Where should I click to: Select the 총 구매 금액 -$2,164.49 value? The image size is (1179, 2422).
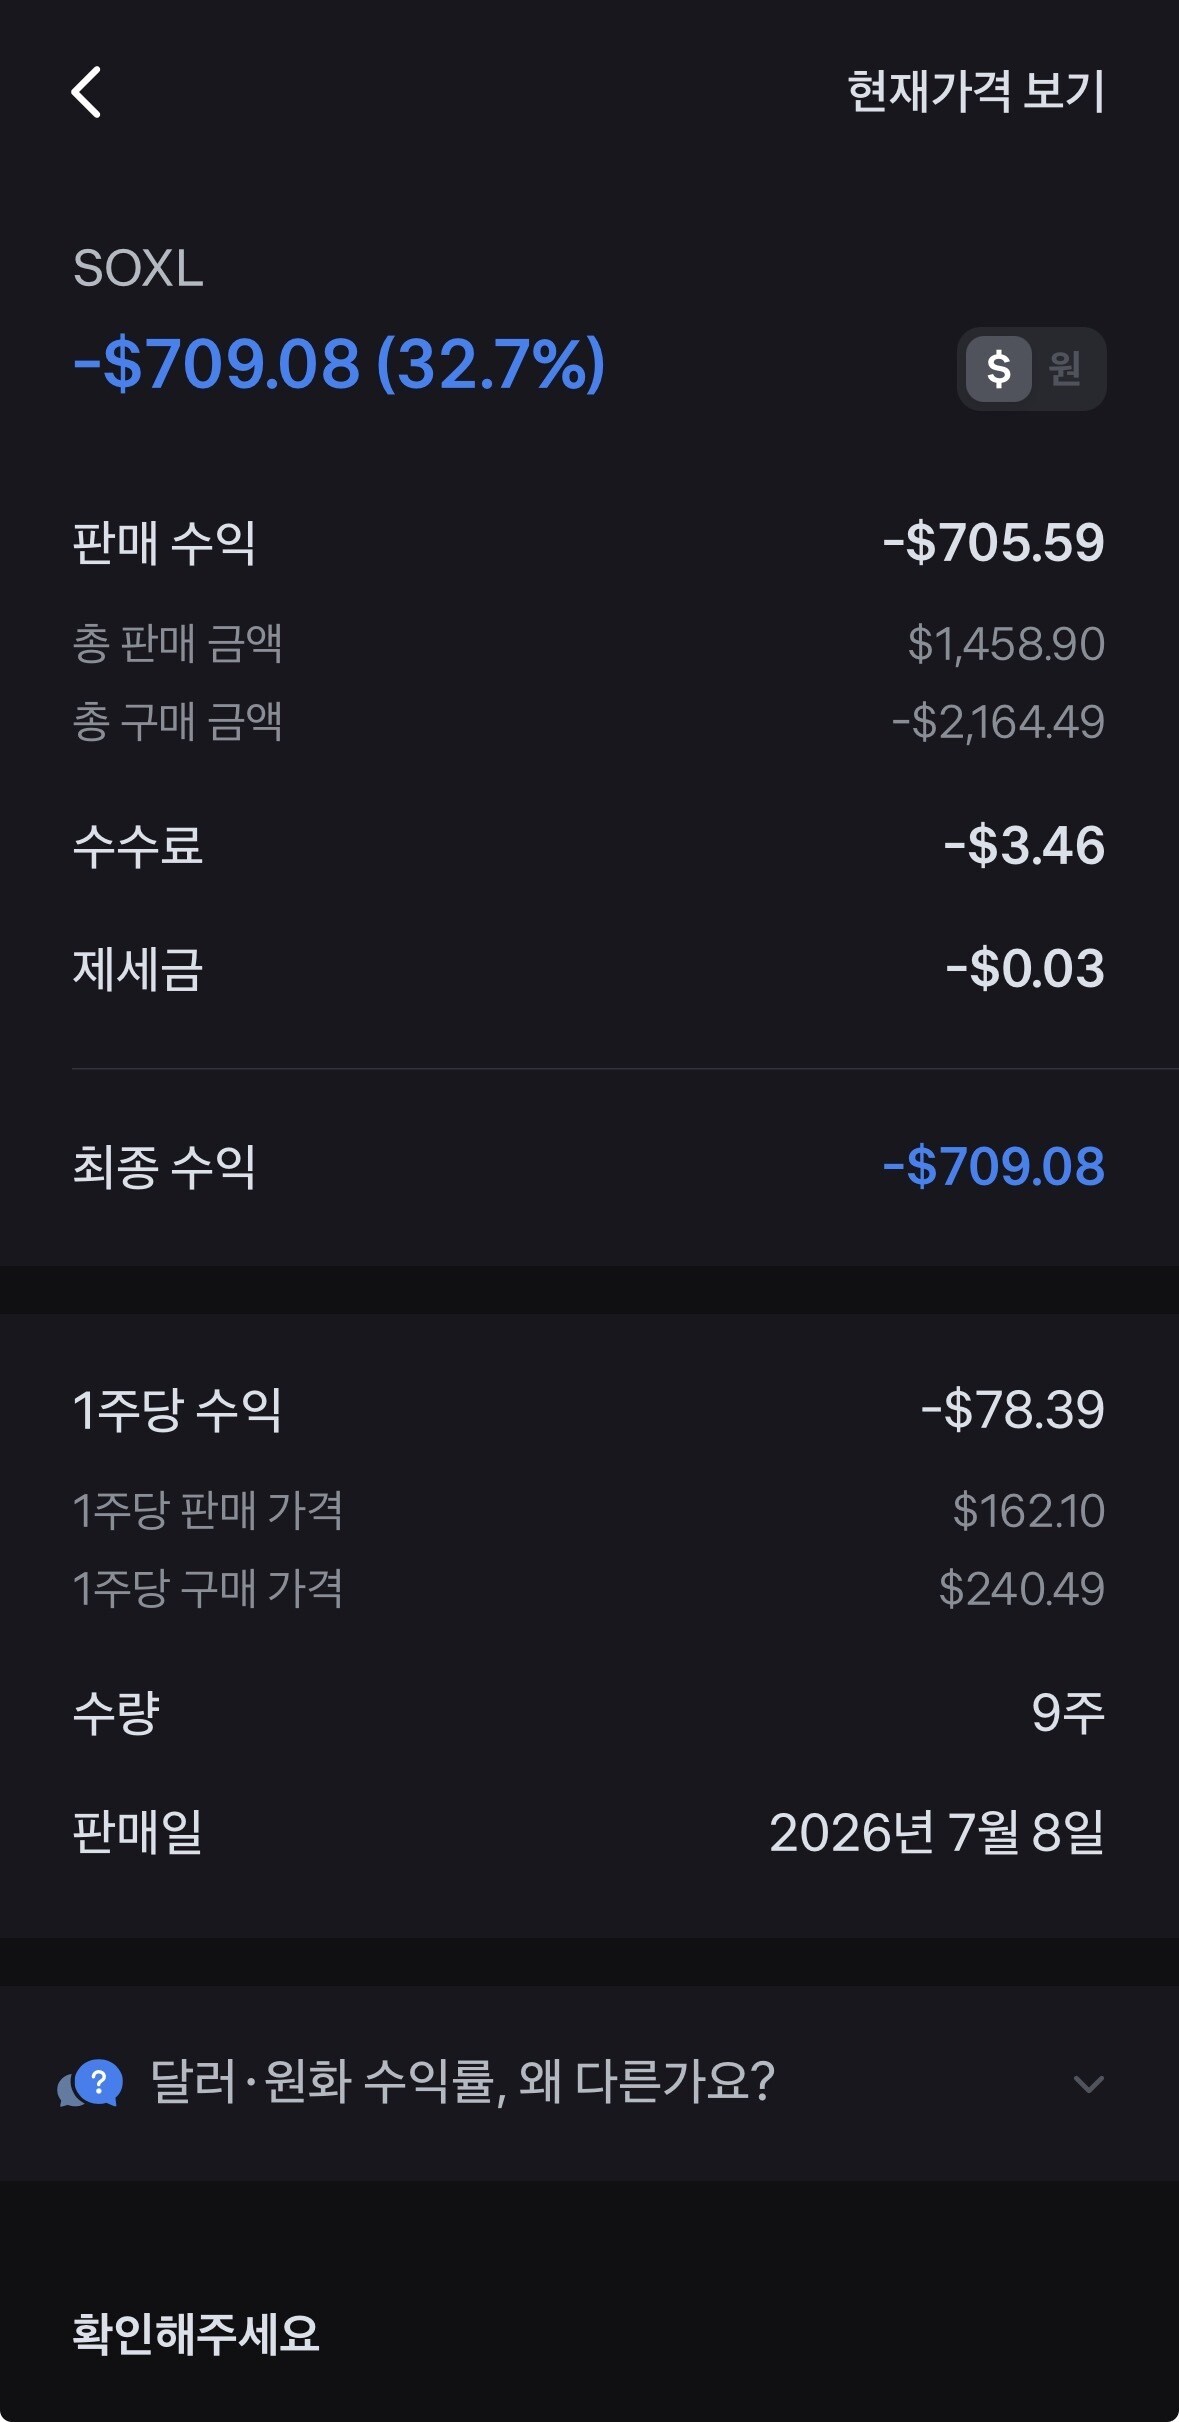tap(998, 722)
